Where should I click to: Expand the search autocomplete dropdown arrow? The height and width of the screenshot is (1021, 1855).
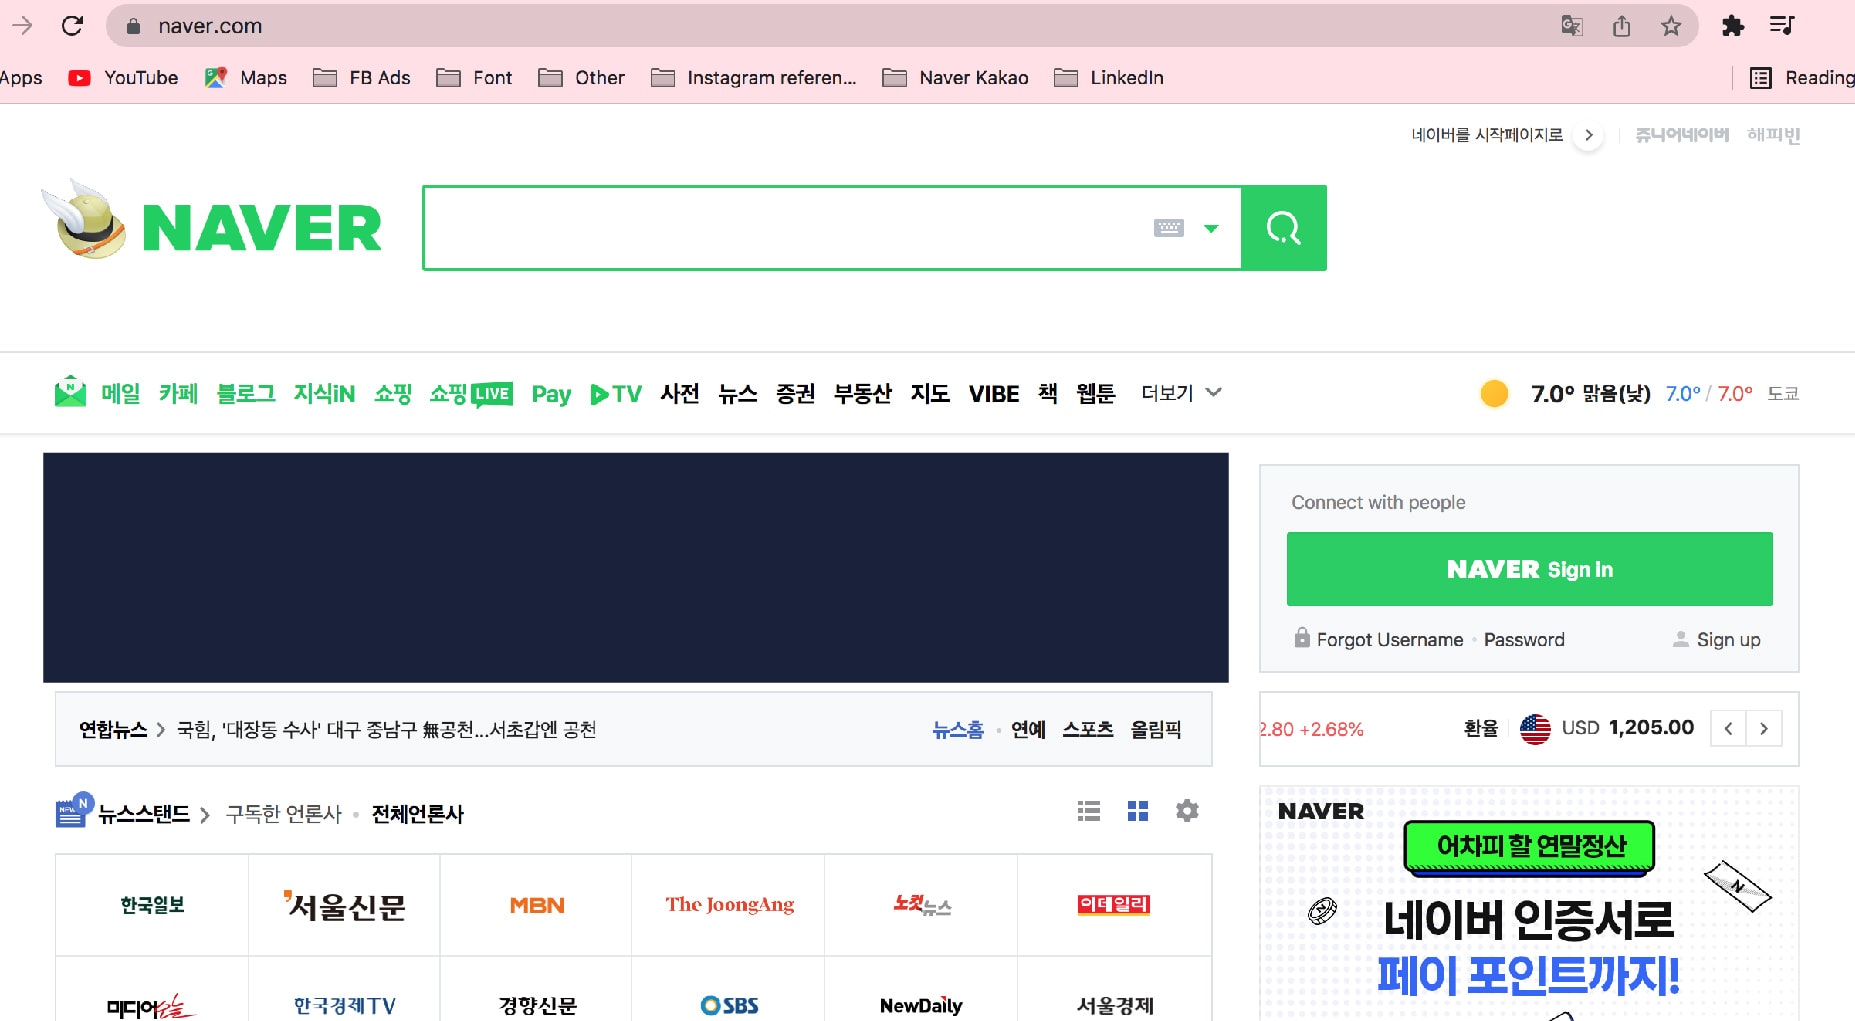point(1211,229)
